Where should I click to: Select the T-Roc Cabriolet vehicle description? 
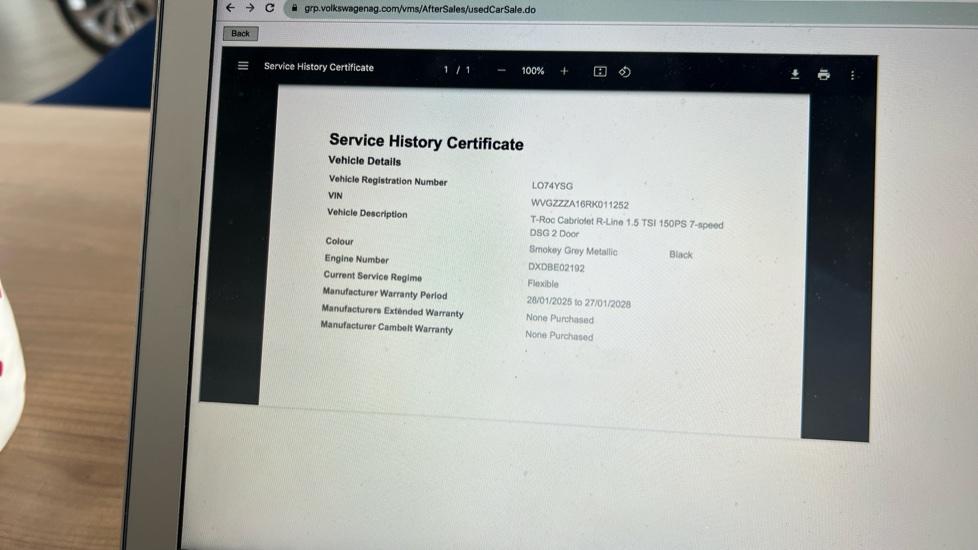click(x=626, y=227)
